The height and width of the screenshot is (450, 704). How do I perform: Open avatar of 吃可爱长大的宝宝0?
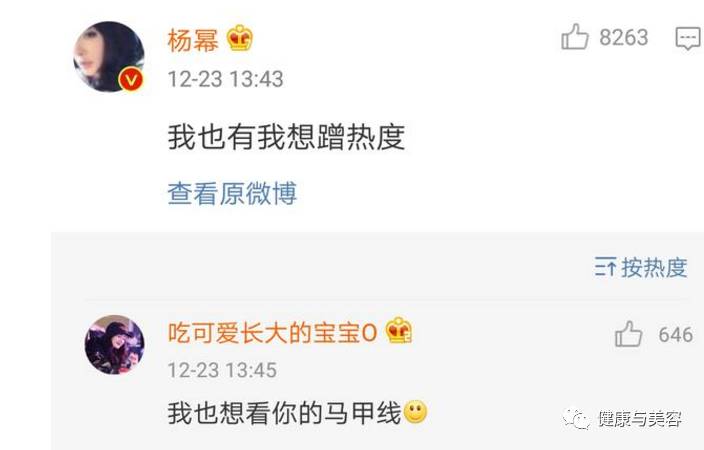(115, 345)
